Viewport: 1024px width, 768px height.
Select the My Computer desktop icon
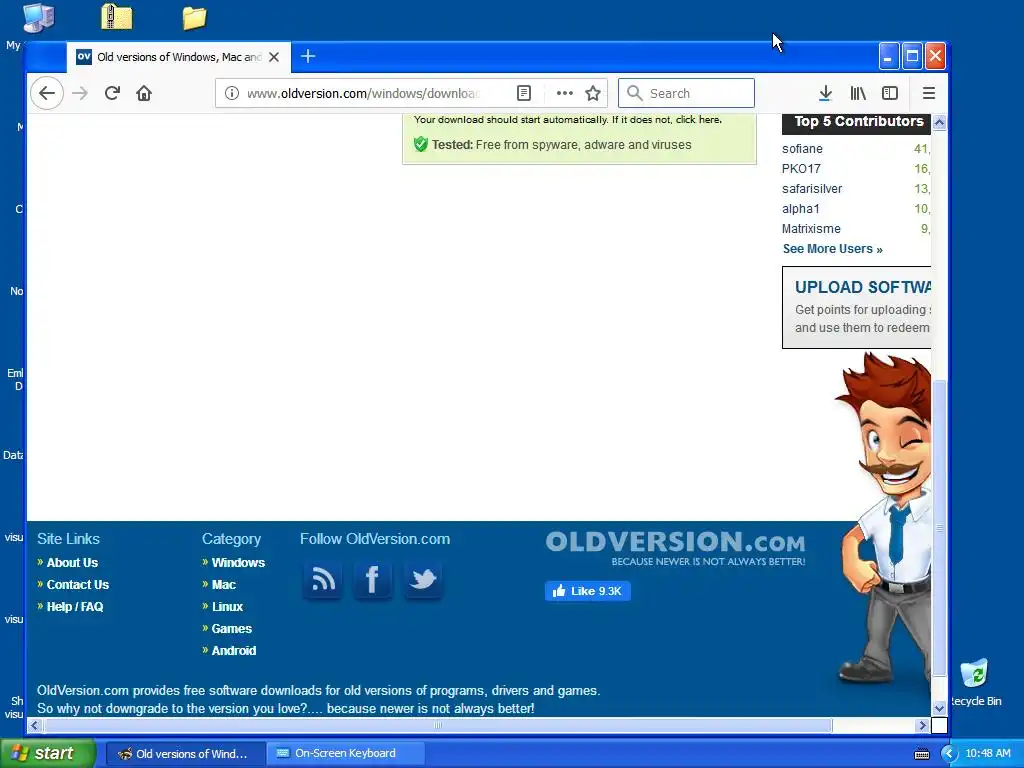[38, 18]
